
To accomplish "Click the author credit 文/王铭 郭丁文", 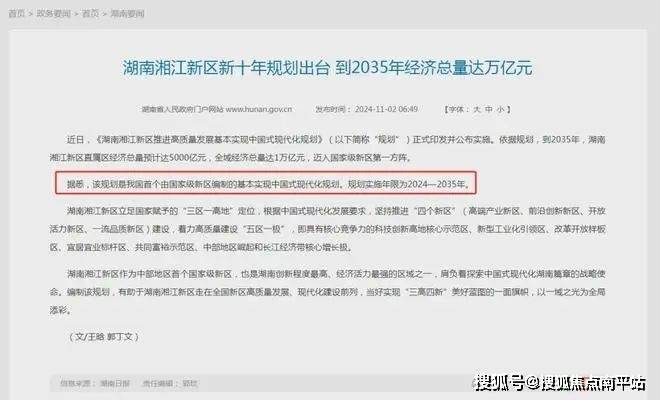I will tap(104, 337).
